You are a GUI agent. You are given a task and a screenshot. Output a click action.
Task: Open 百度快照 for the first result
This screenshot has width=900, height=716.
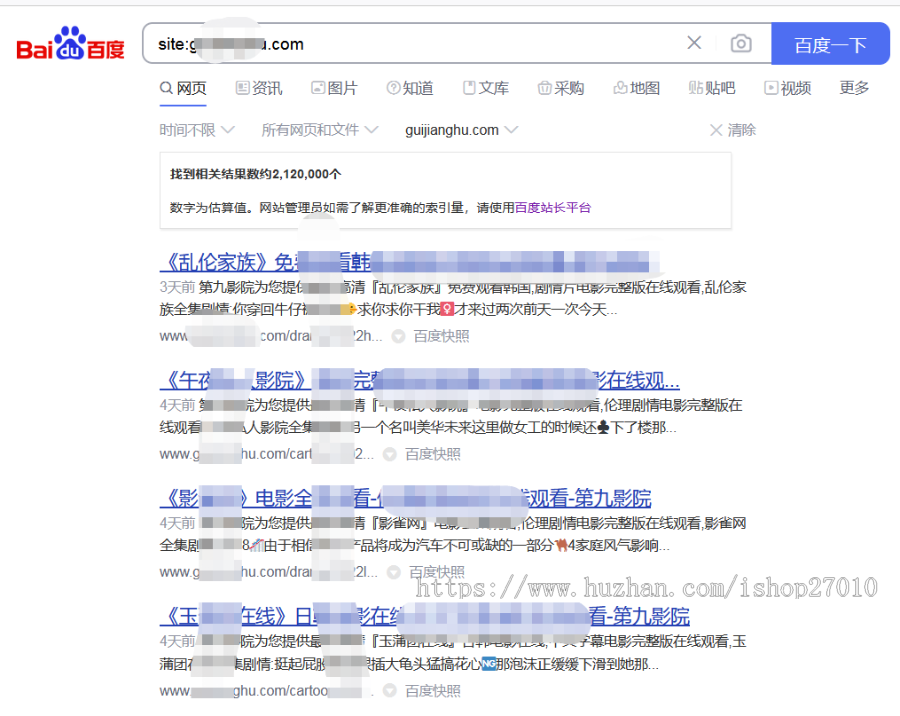[x=441, y=336]
